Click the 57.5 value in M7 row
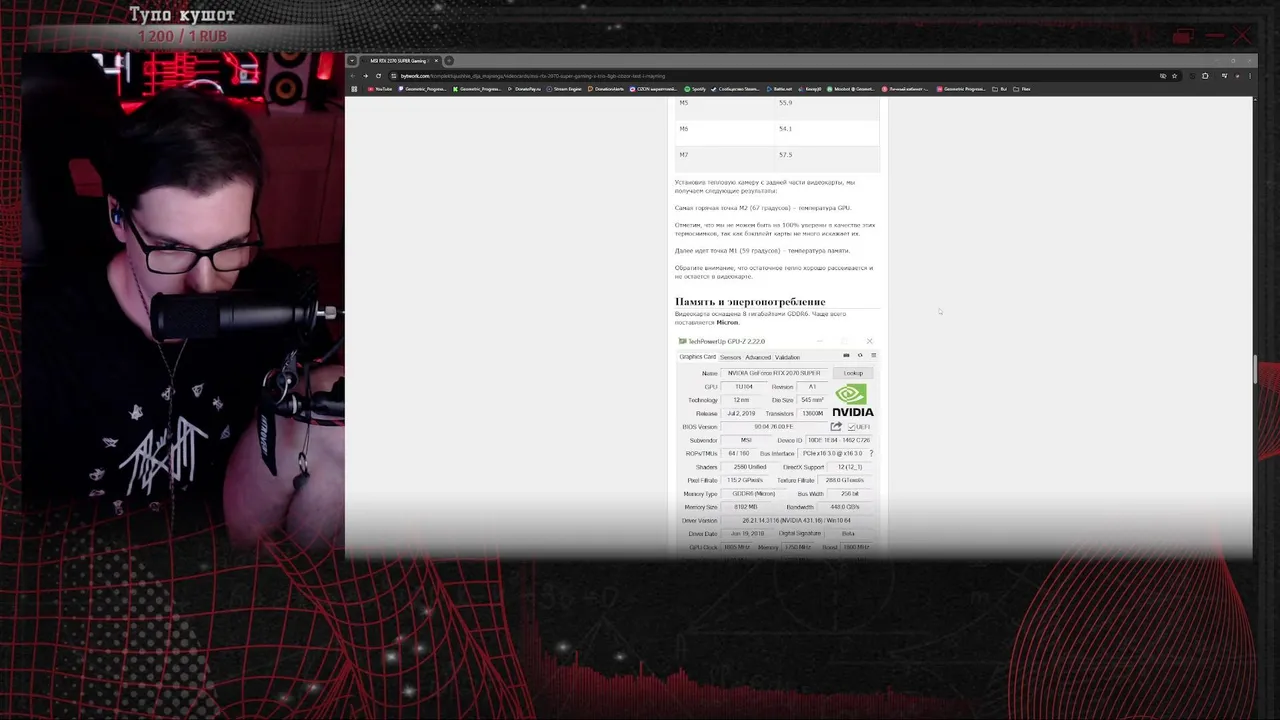The image size is (1280, 720). [x=785, y=154]
